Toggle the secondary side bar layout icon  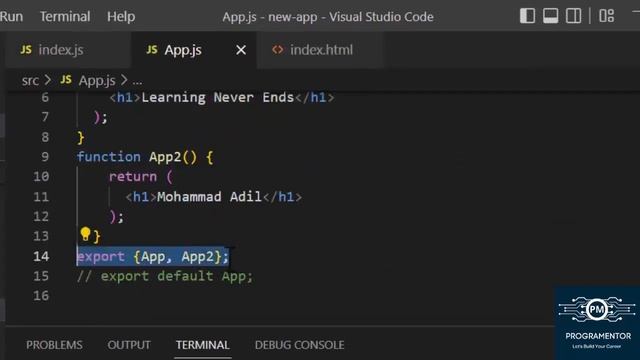coord(573,16)
